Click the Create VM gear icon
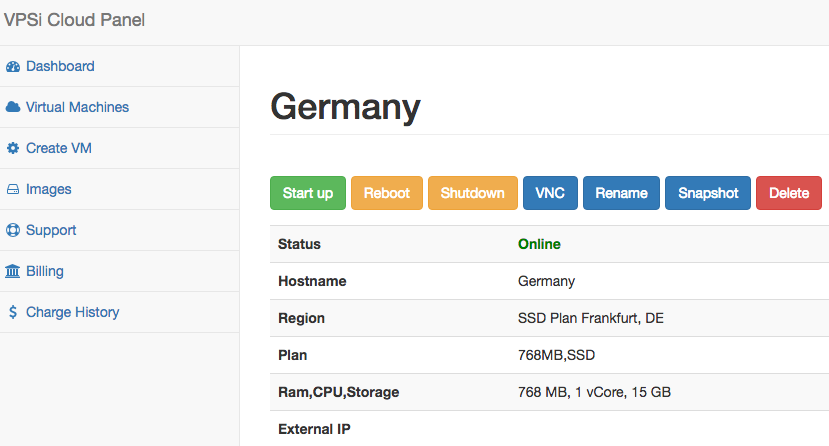The height and width of the screenshot is (446, 829). [x=13, y=149]
